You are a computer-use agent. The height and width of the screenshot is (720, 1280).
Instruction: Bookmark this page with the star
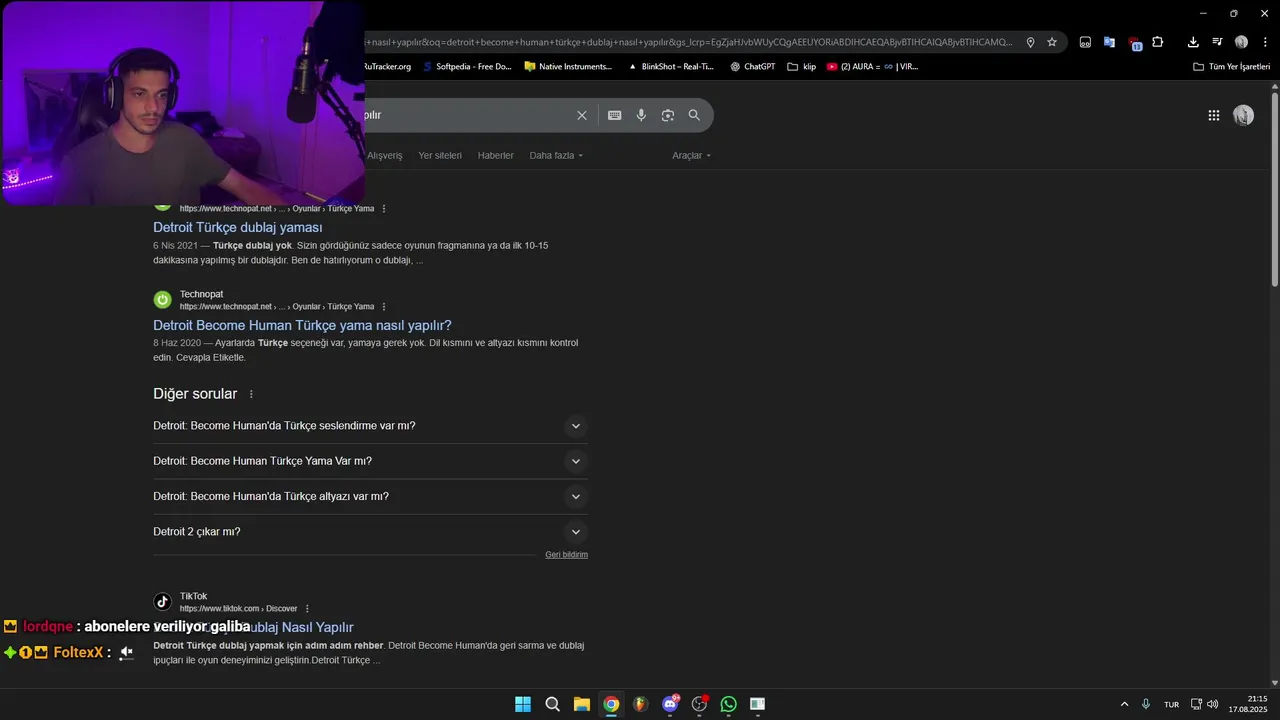1052,42
